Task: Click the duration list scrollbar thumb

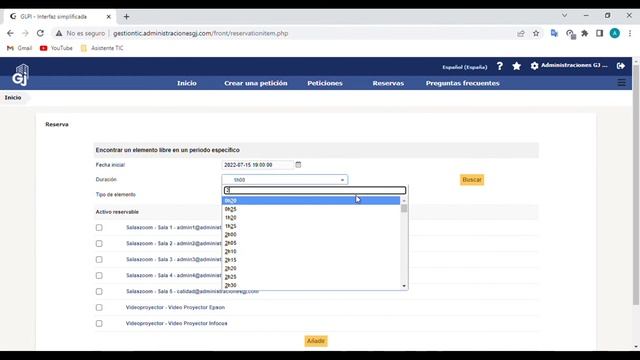Action: (x=404, y=209)
